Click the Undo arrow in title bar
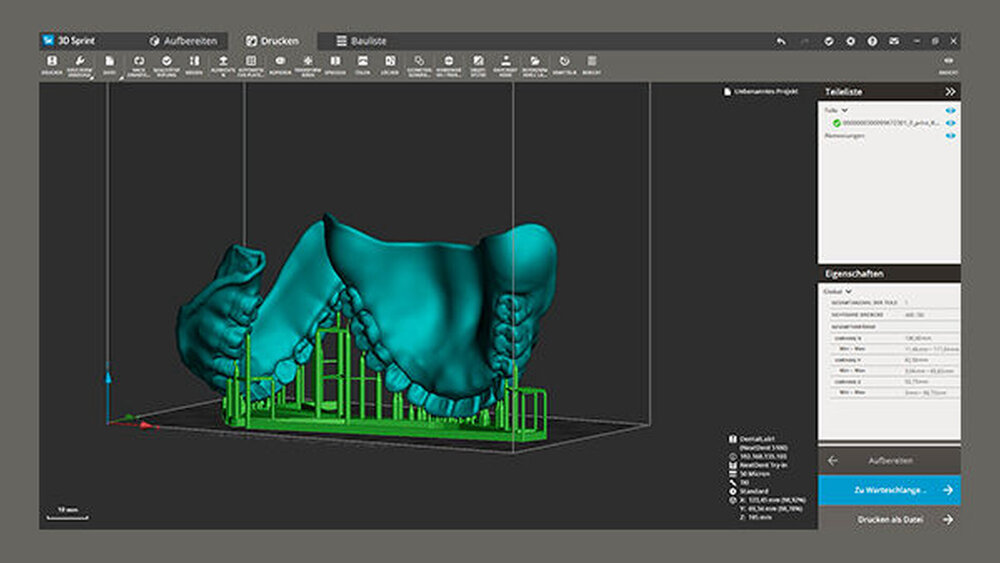Screen dimensions: 1000x563 coord(781,41)
